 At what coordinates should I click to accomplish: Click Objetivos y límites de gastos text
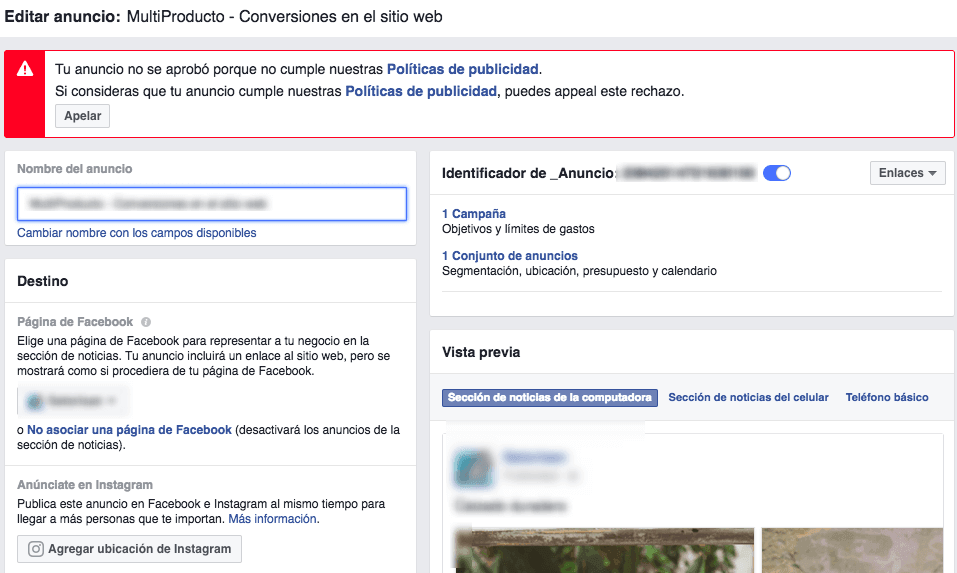pyautogui.click(x=518, y=229)
